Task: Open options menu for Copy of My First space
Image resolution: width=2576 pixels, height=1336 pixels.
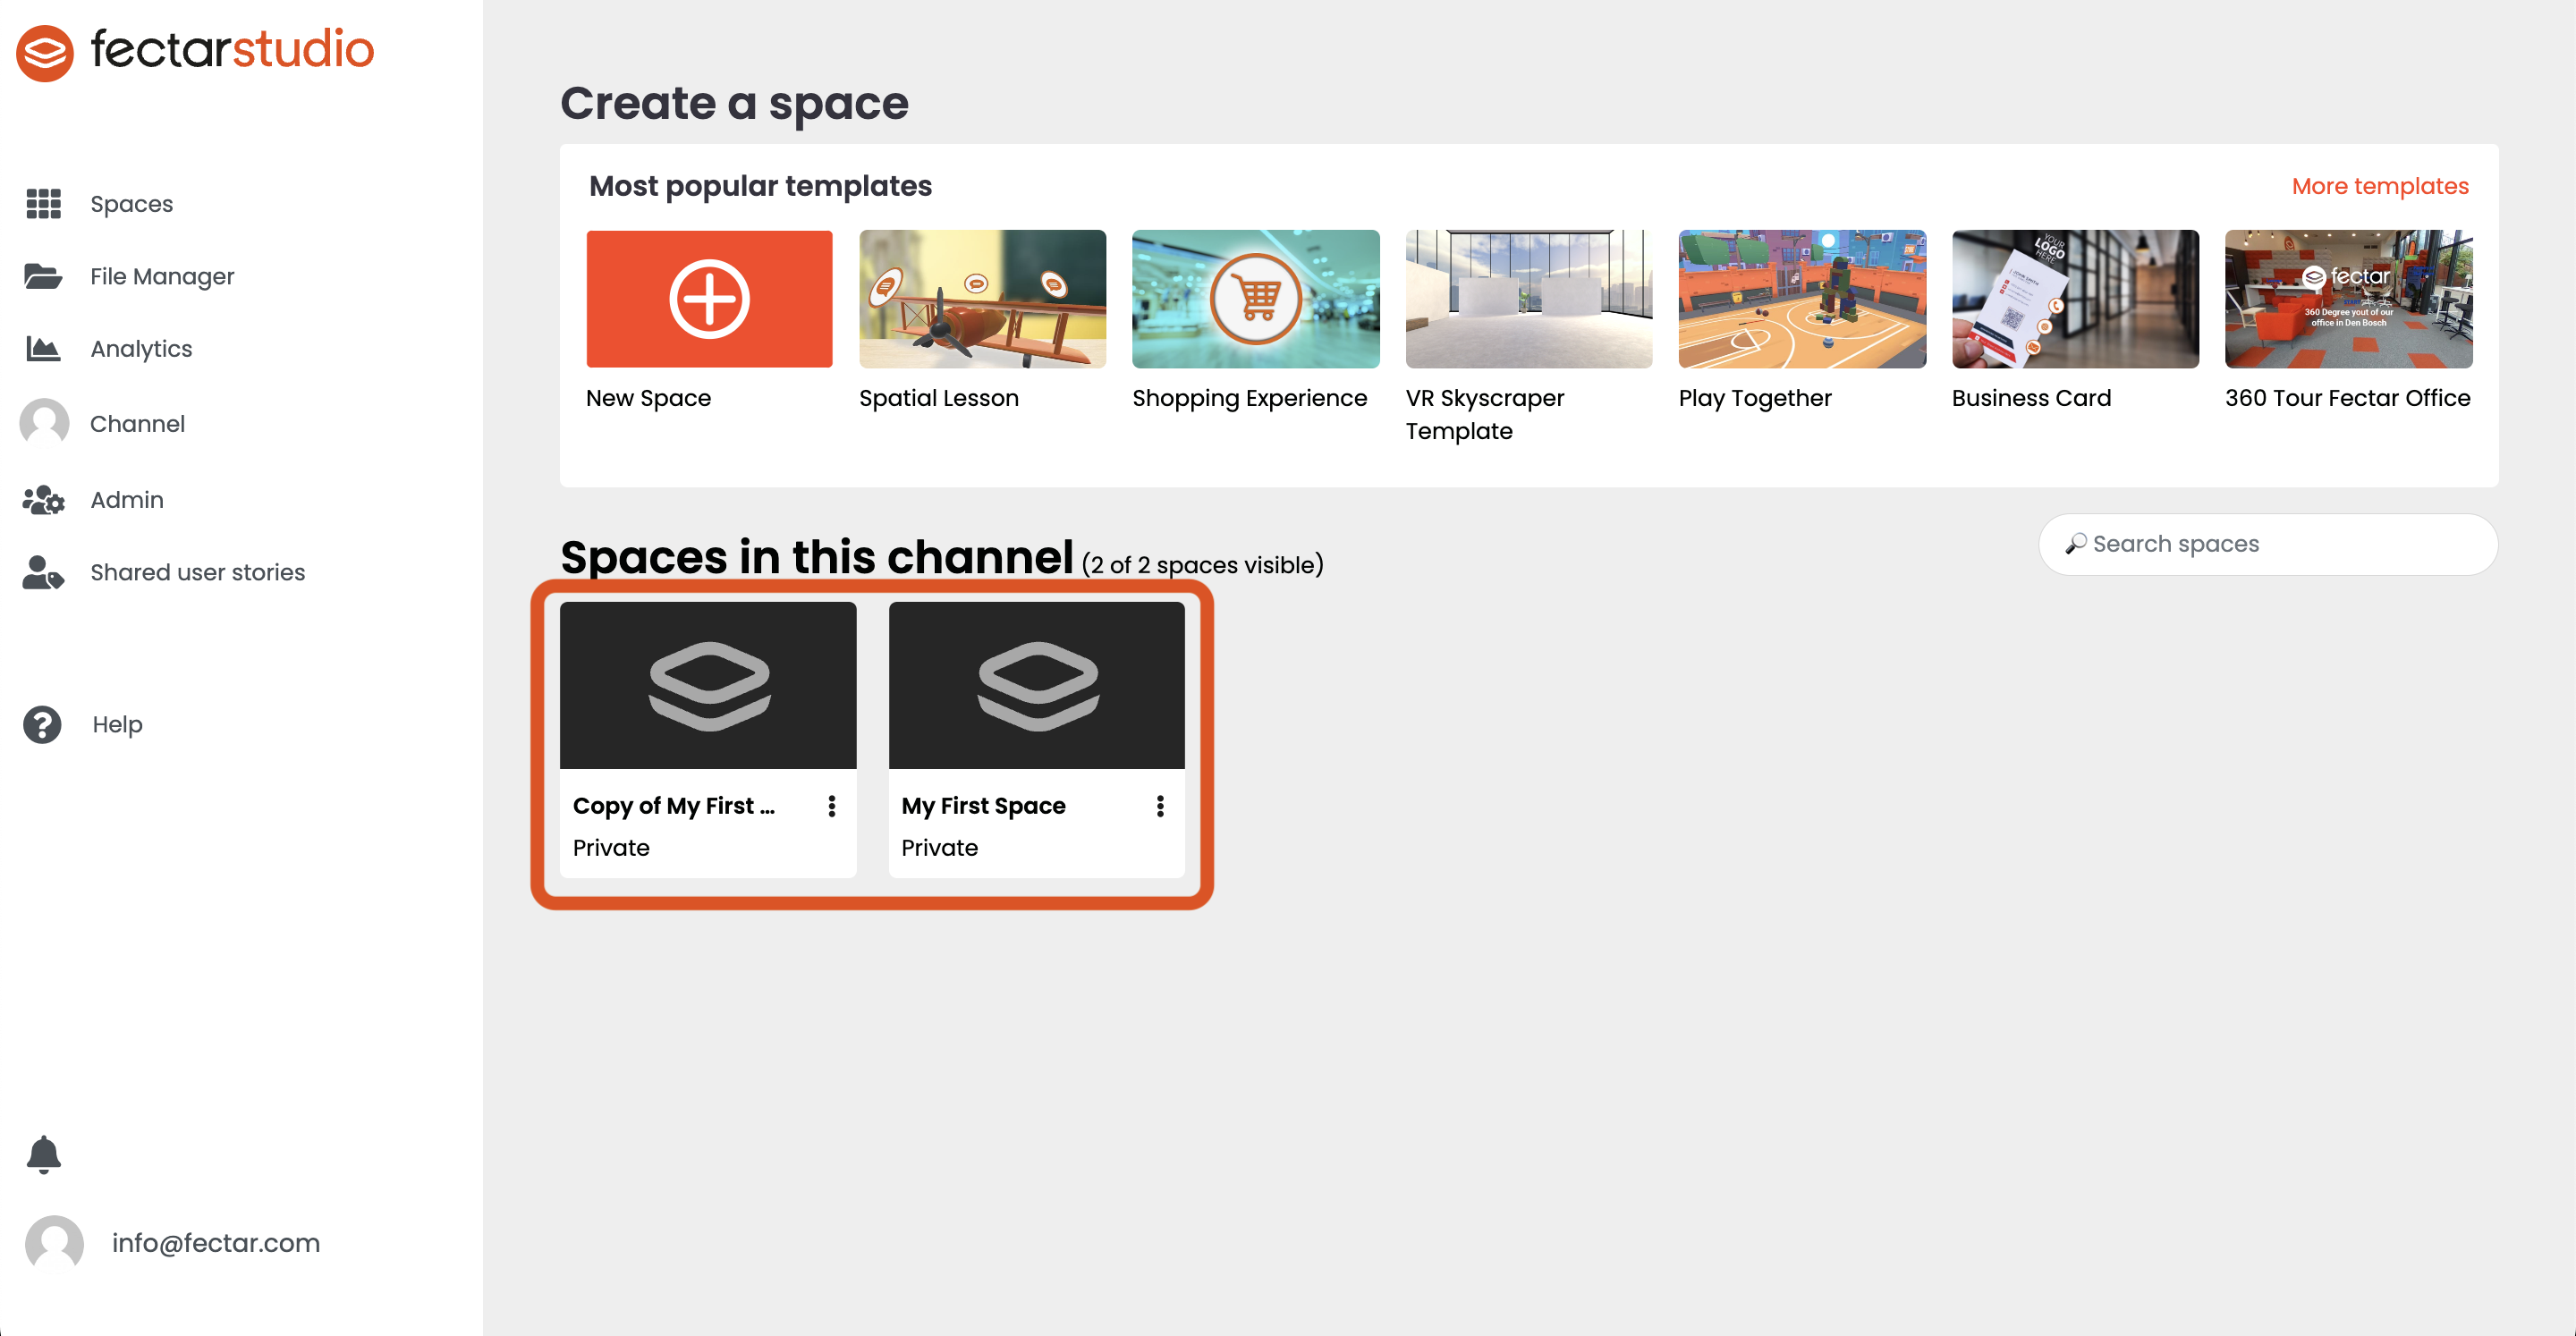Action: coord(831,806)
